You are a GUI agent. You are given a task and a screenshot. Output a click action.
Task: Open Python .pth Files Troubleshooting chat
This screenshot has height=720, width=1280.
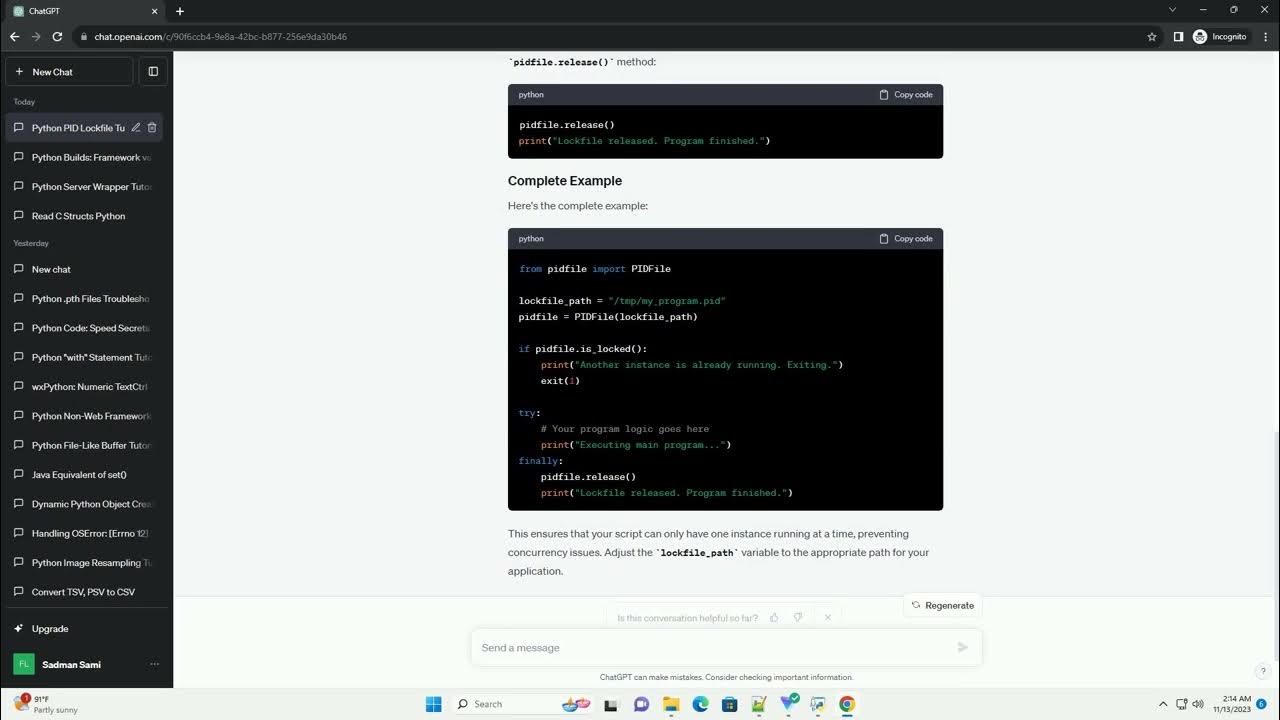(84, 299)
